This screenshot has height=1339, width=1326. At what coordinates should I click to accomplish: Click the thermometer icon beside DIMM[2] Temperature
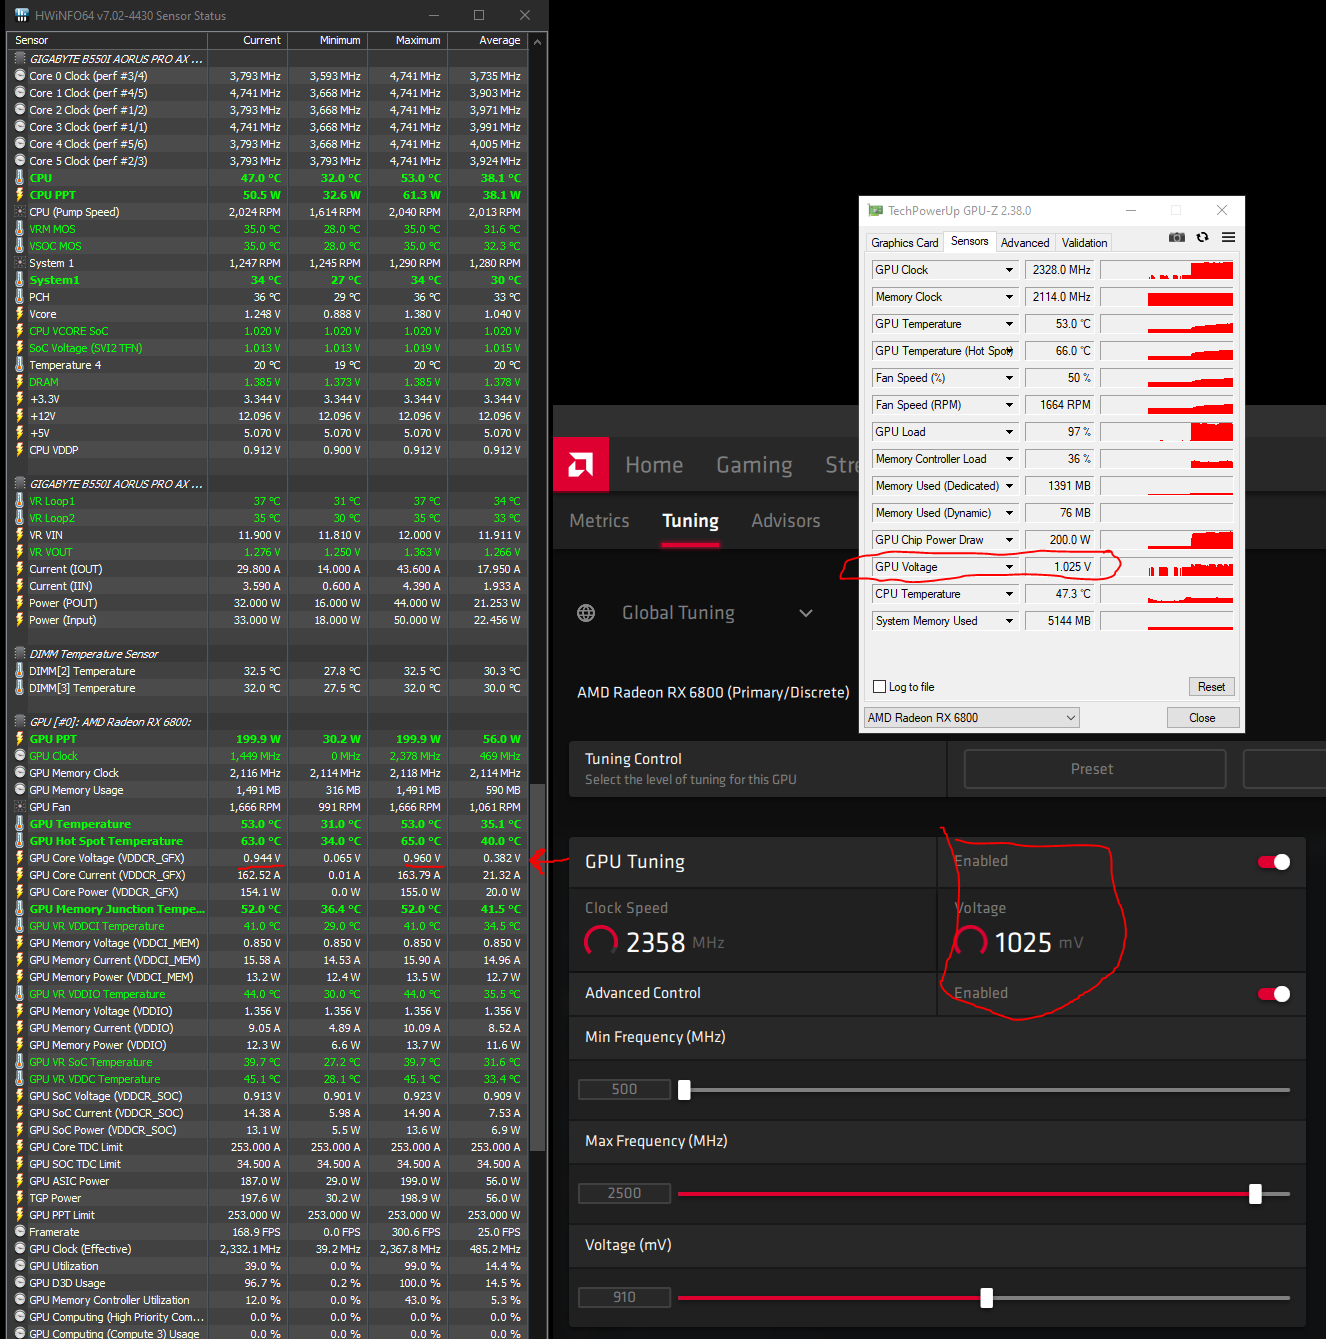20,671
